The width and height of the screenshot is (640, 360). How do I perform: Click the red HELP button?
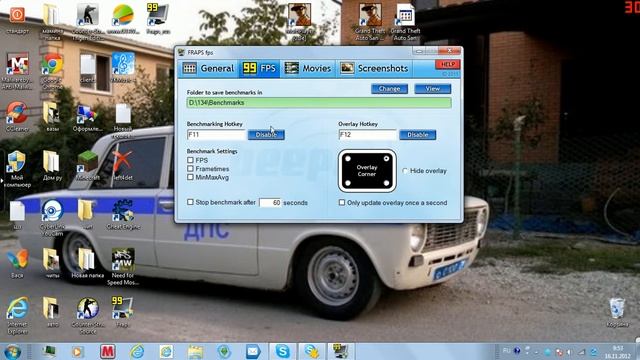(x=447, y=64)
